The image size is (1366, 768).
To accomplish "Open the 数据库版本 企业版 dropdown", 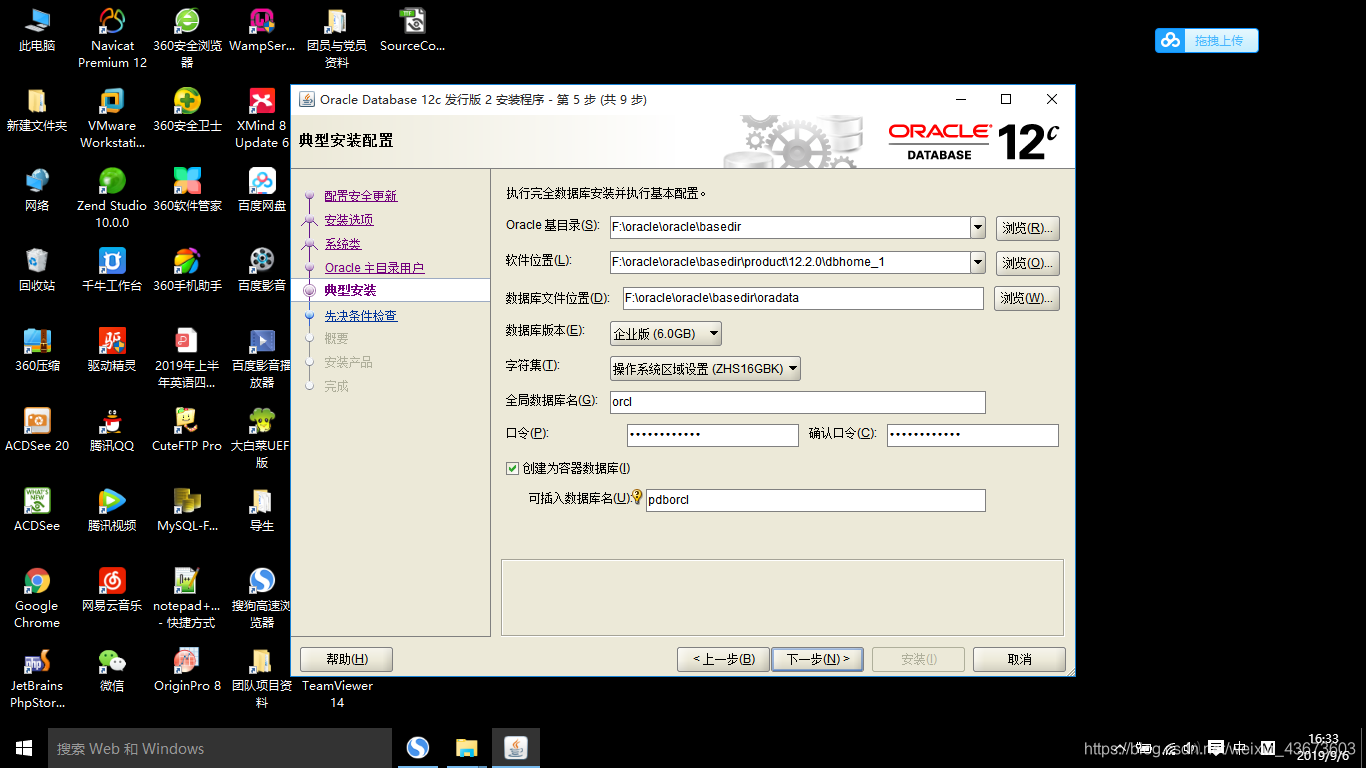I will click(666, 333).
